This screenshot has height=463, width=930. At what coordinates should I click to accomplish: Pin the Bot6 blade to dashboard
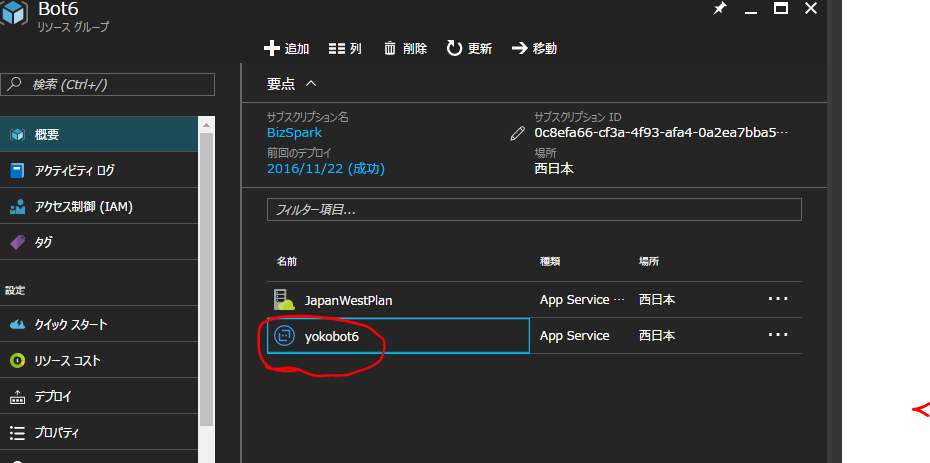pos(719,8)
